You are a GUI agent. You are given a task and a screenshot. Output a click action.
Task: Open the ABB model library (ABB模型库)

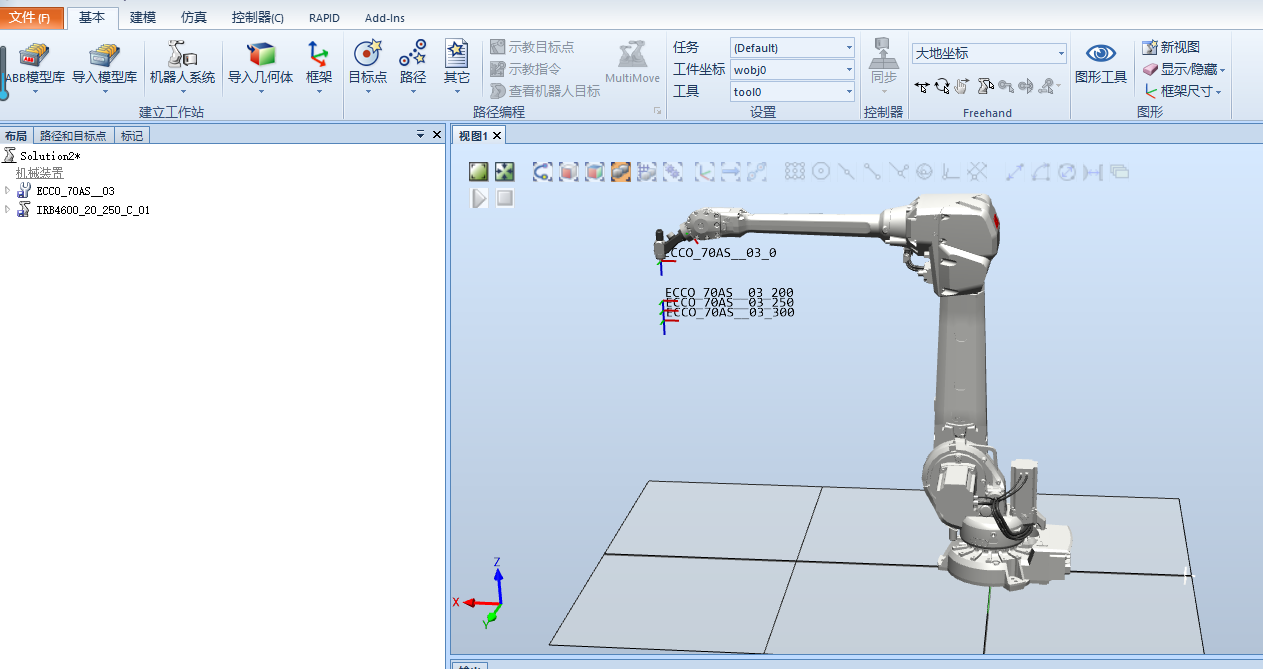(x=35, y=67)
